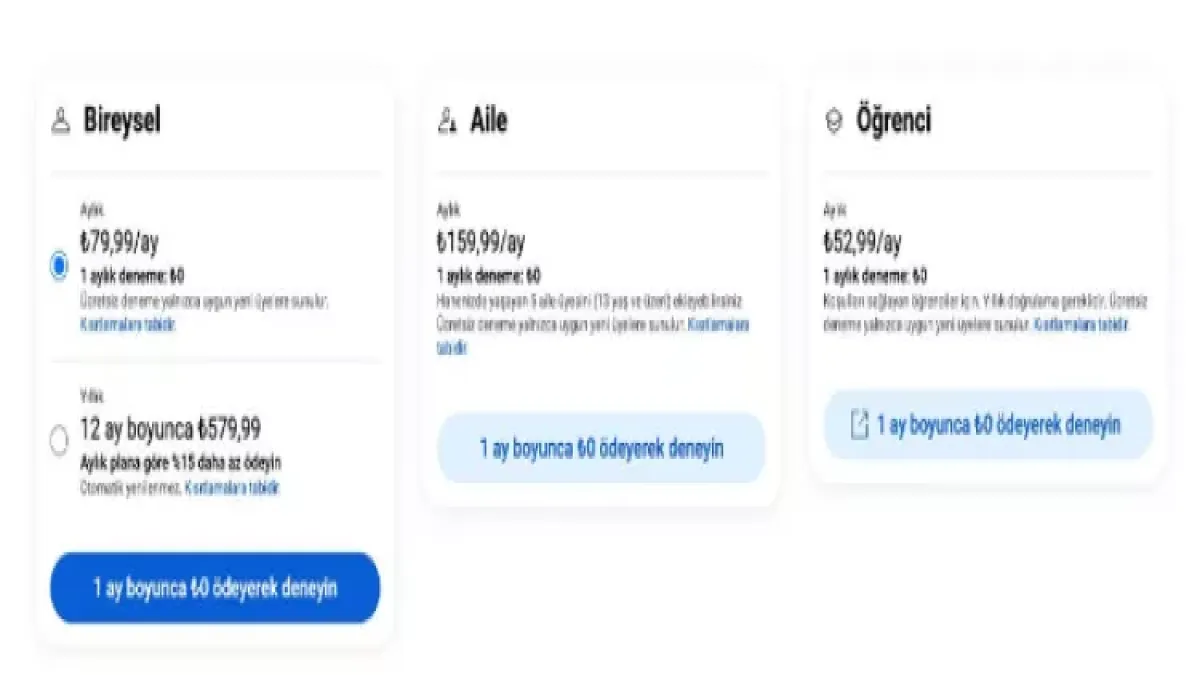
Task: Click the external-link icon in Öğrenci button
Action: 858,424
